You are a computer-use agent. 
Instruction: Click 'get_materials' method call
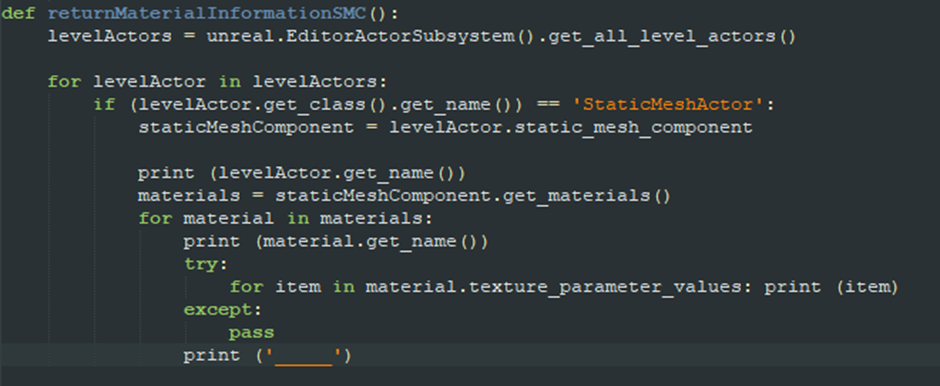click(x=576, y=196)
